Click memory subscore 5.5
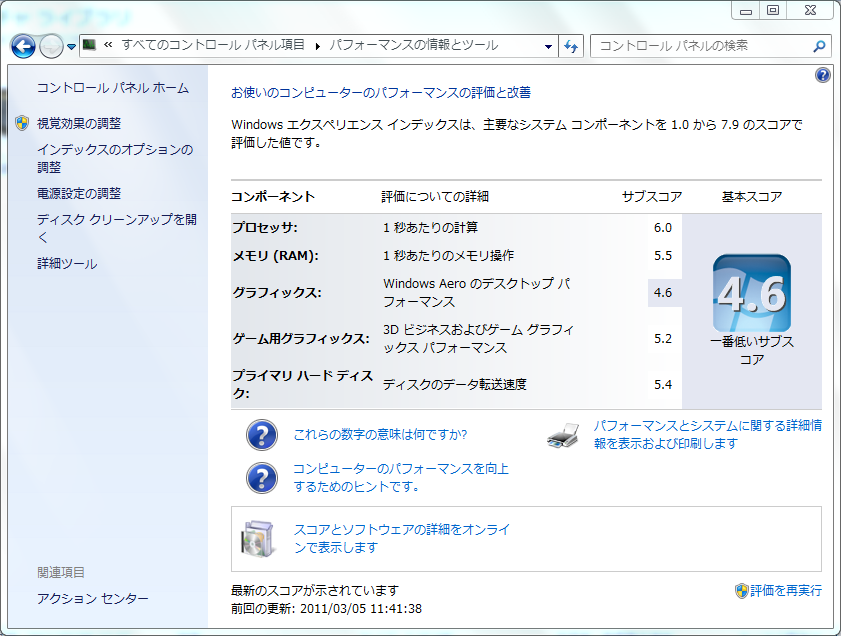841x636 pixels. click(x=663, y=256)
